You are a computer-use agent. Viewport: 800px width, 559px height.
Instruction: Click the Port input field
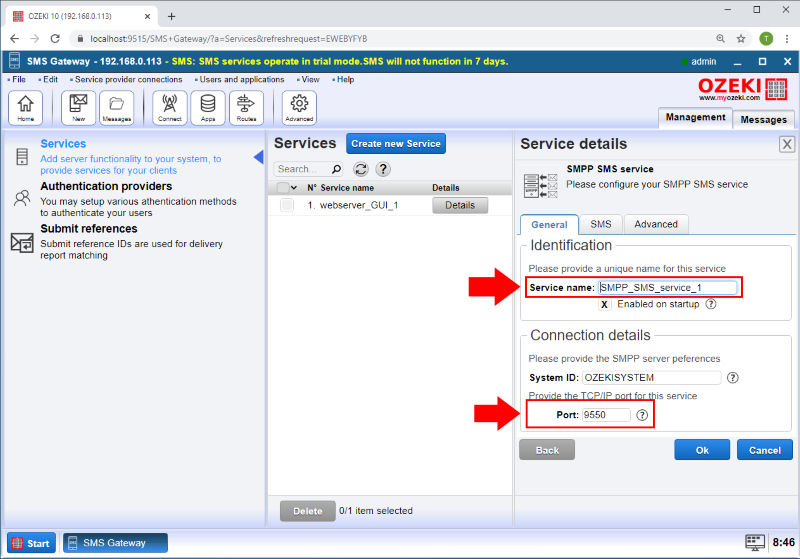(606, 415)
